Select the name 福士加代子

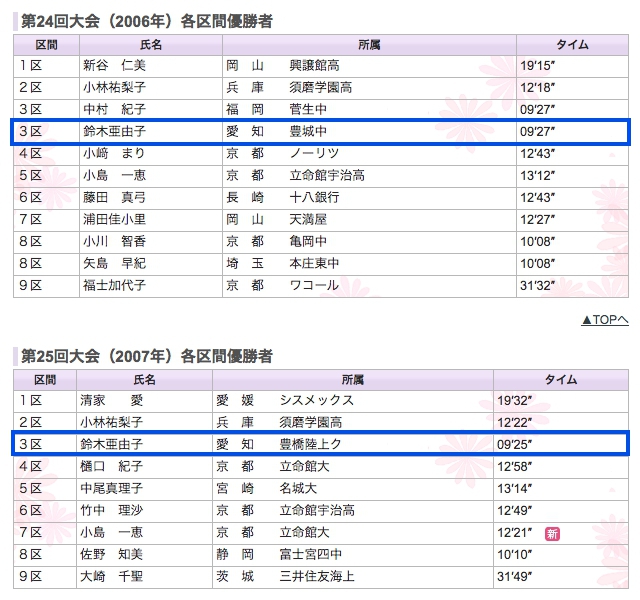pos(114,285)
